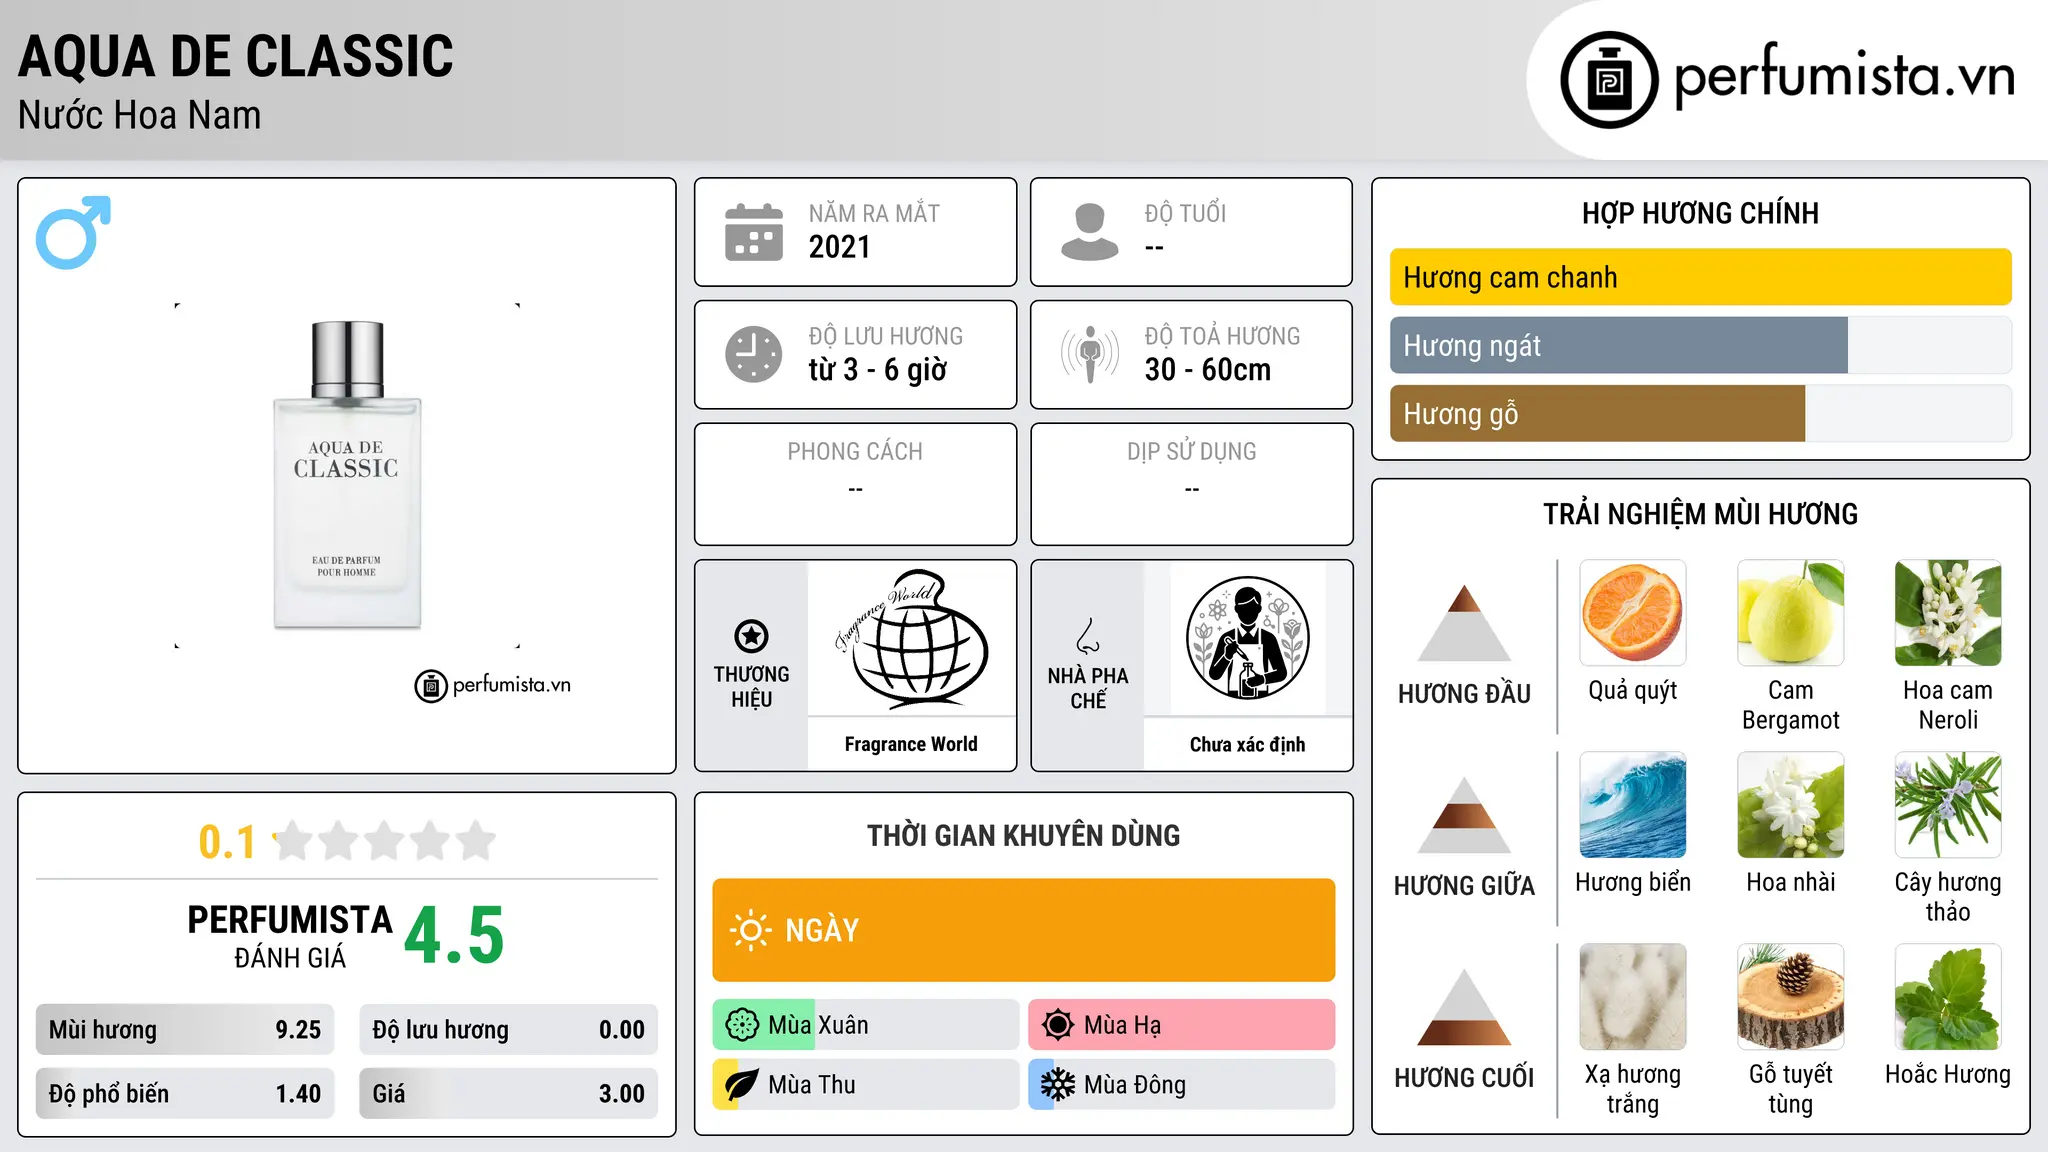Click the HƯƠNG CUỐI pyramid icon

[x=1464, y=1007]
